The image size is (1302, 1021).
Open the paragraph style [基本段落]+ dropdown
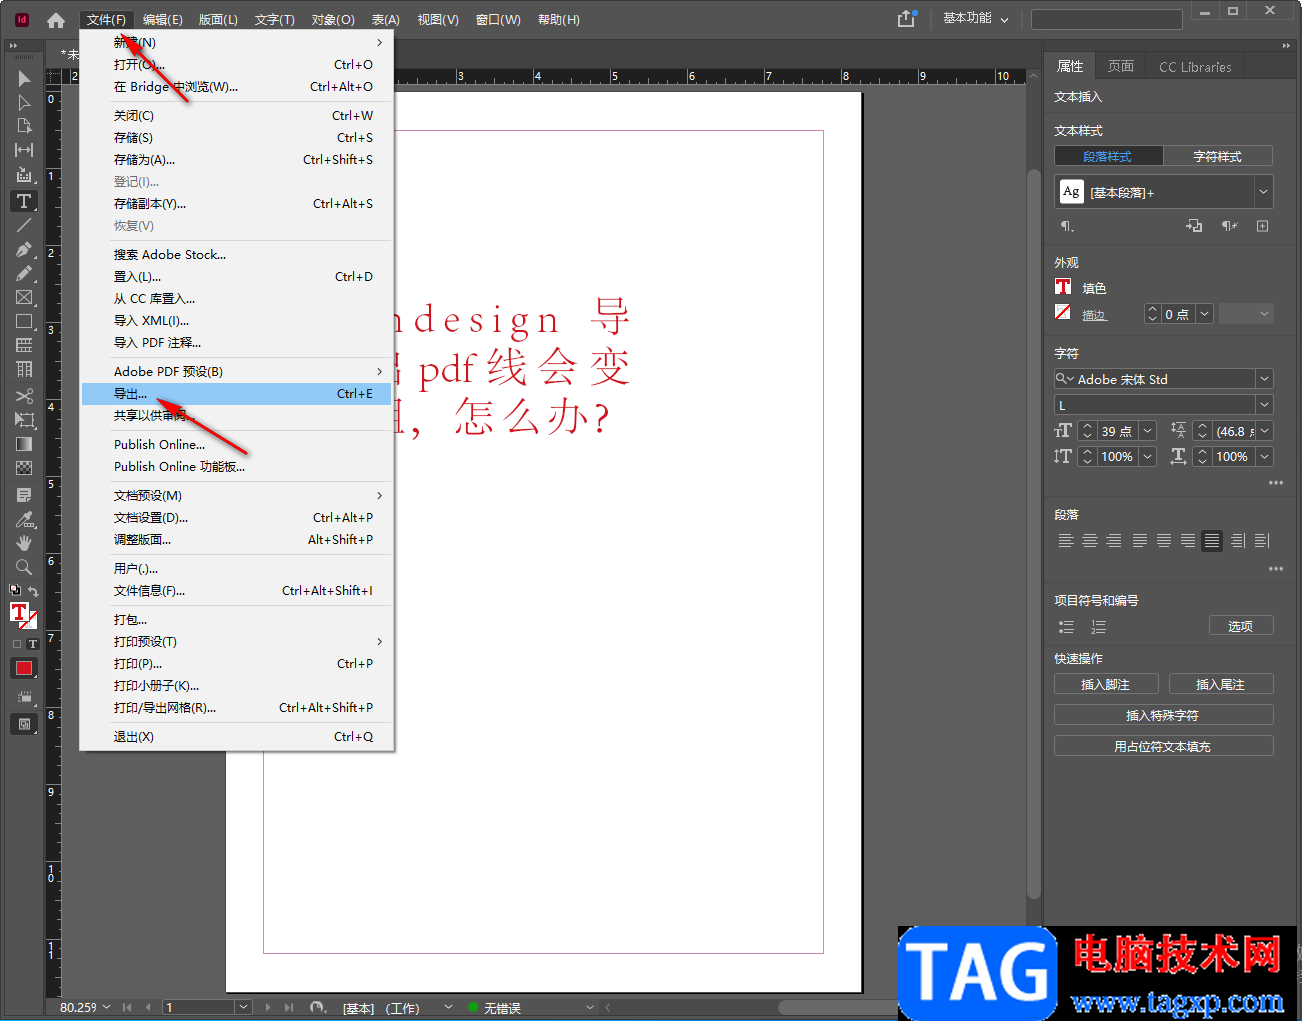[1264, 192]
